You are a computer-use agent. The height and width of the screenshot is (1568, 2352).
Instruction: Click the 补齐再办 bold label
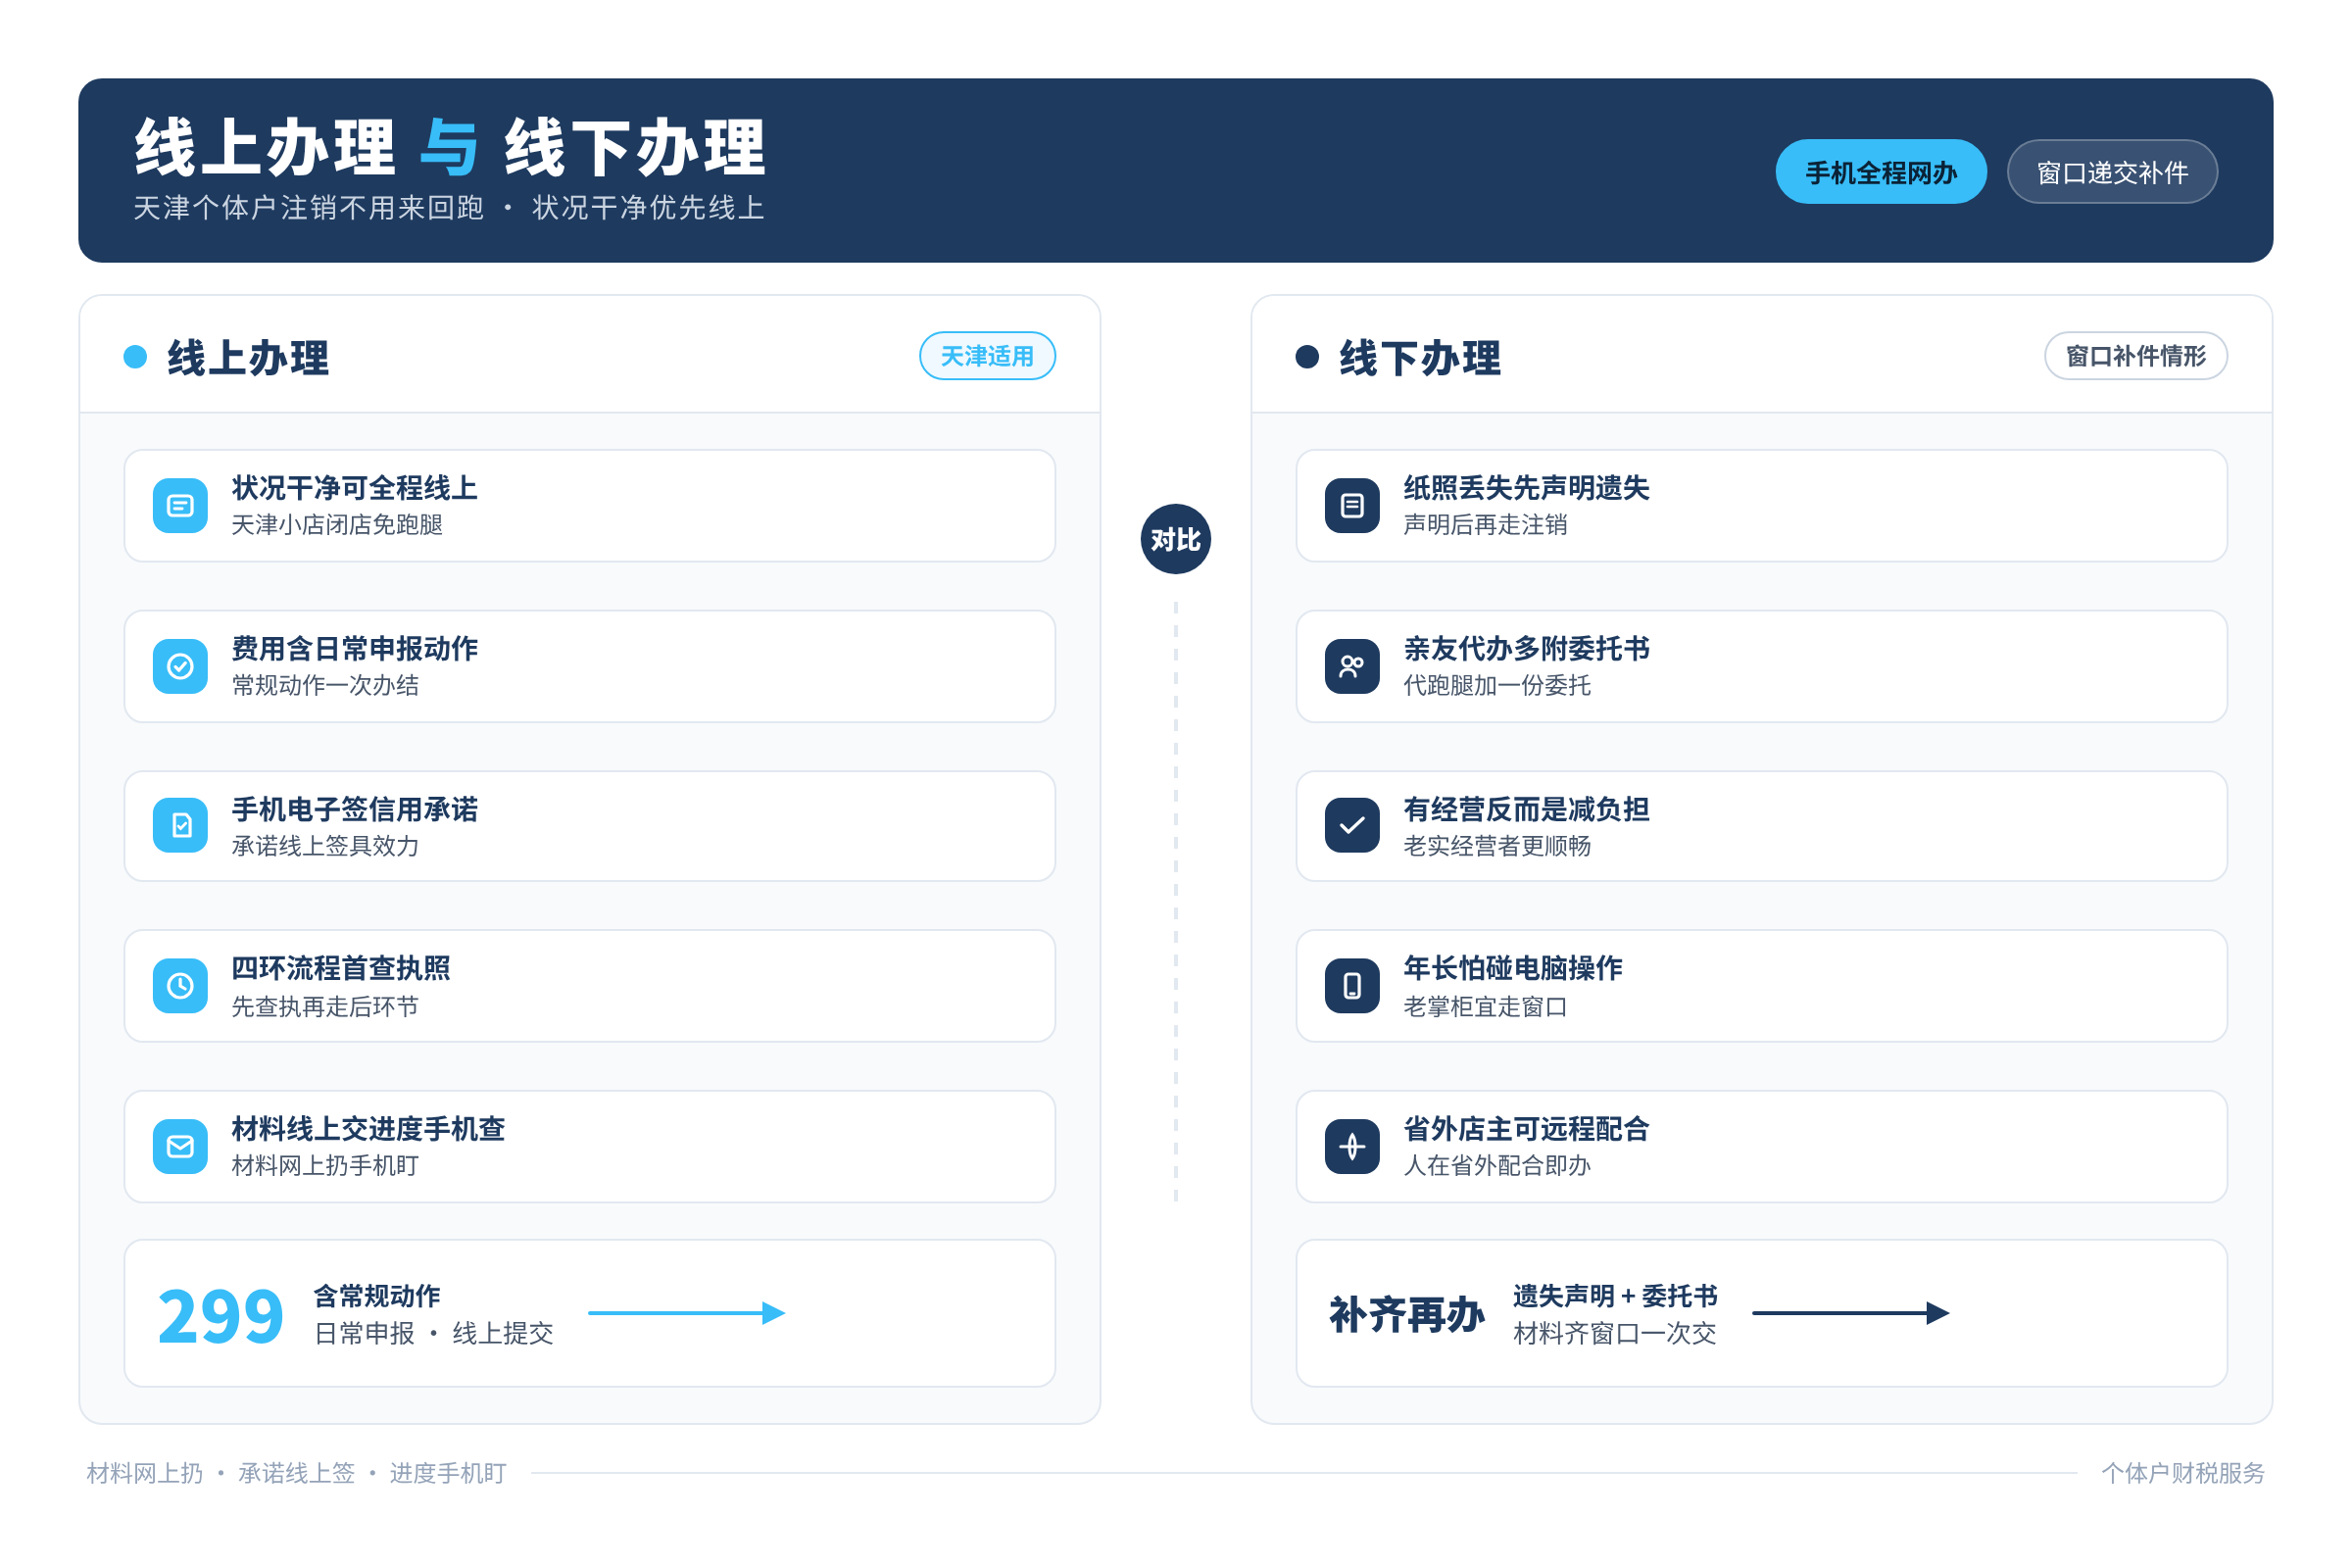pos(1407,1315)
